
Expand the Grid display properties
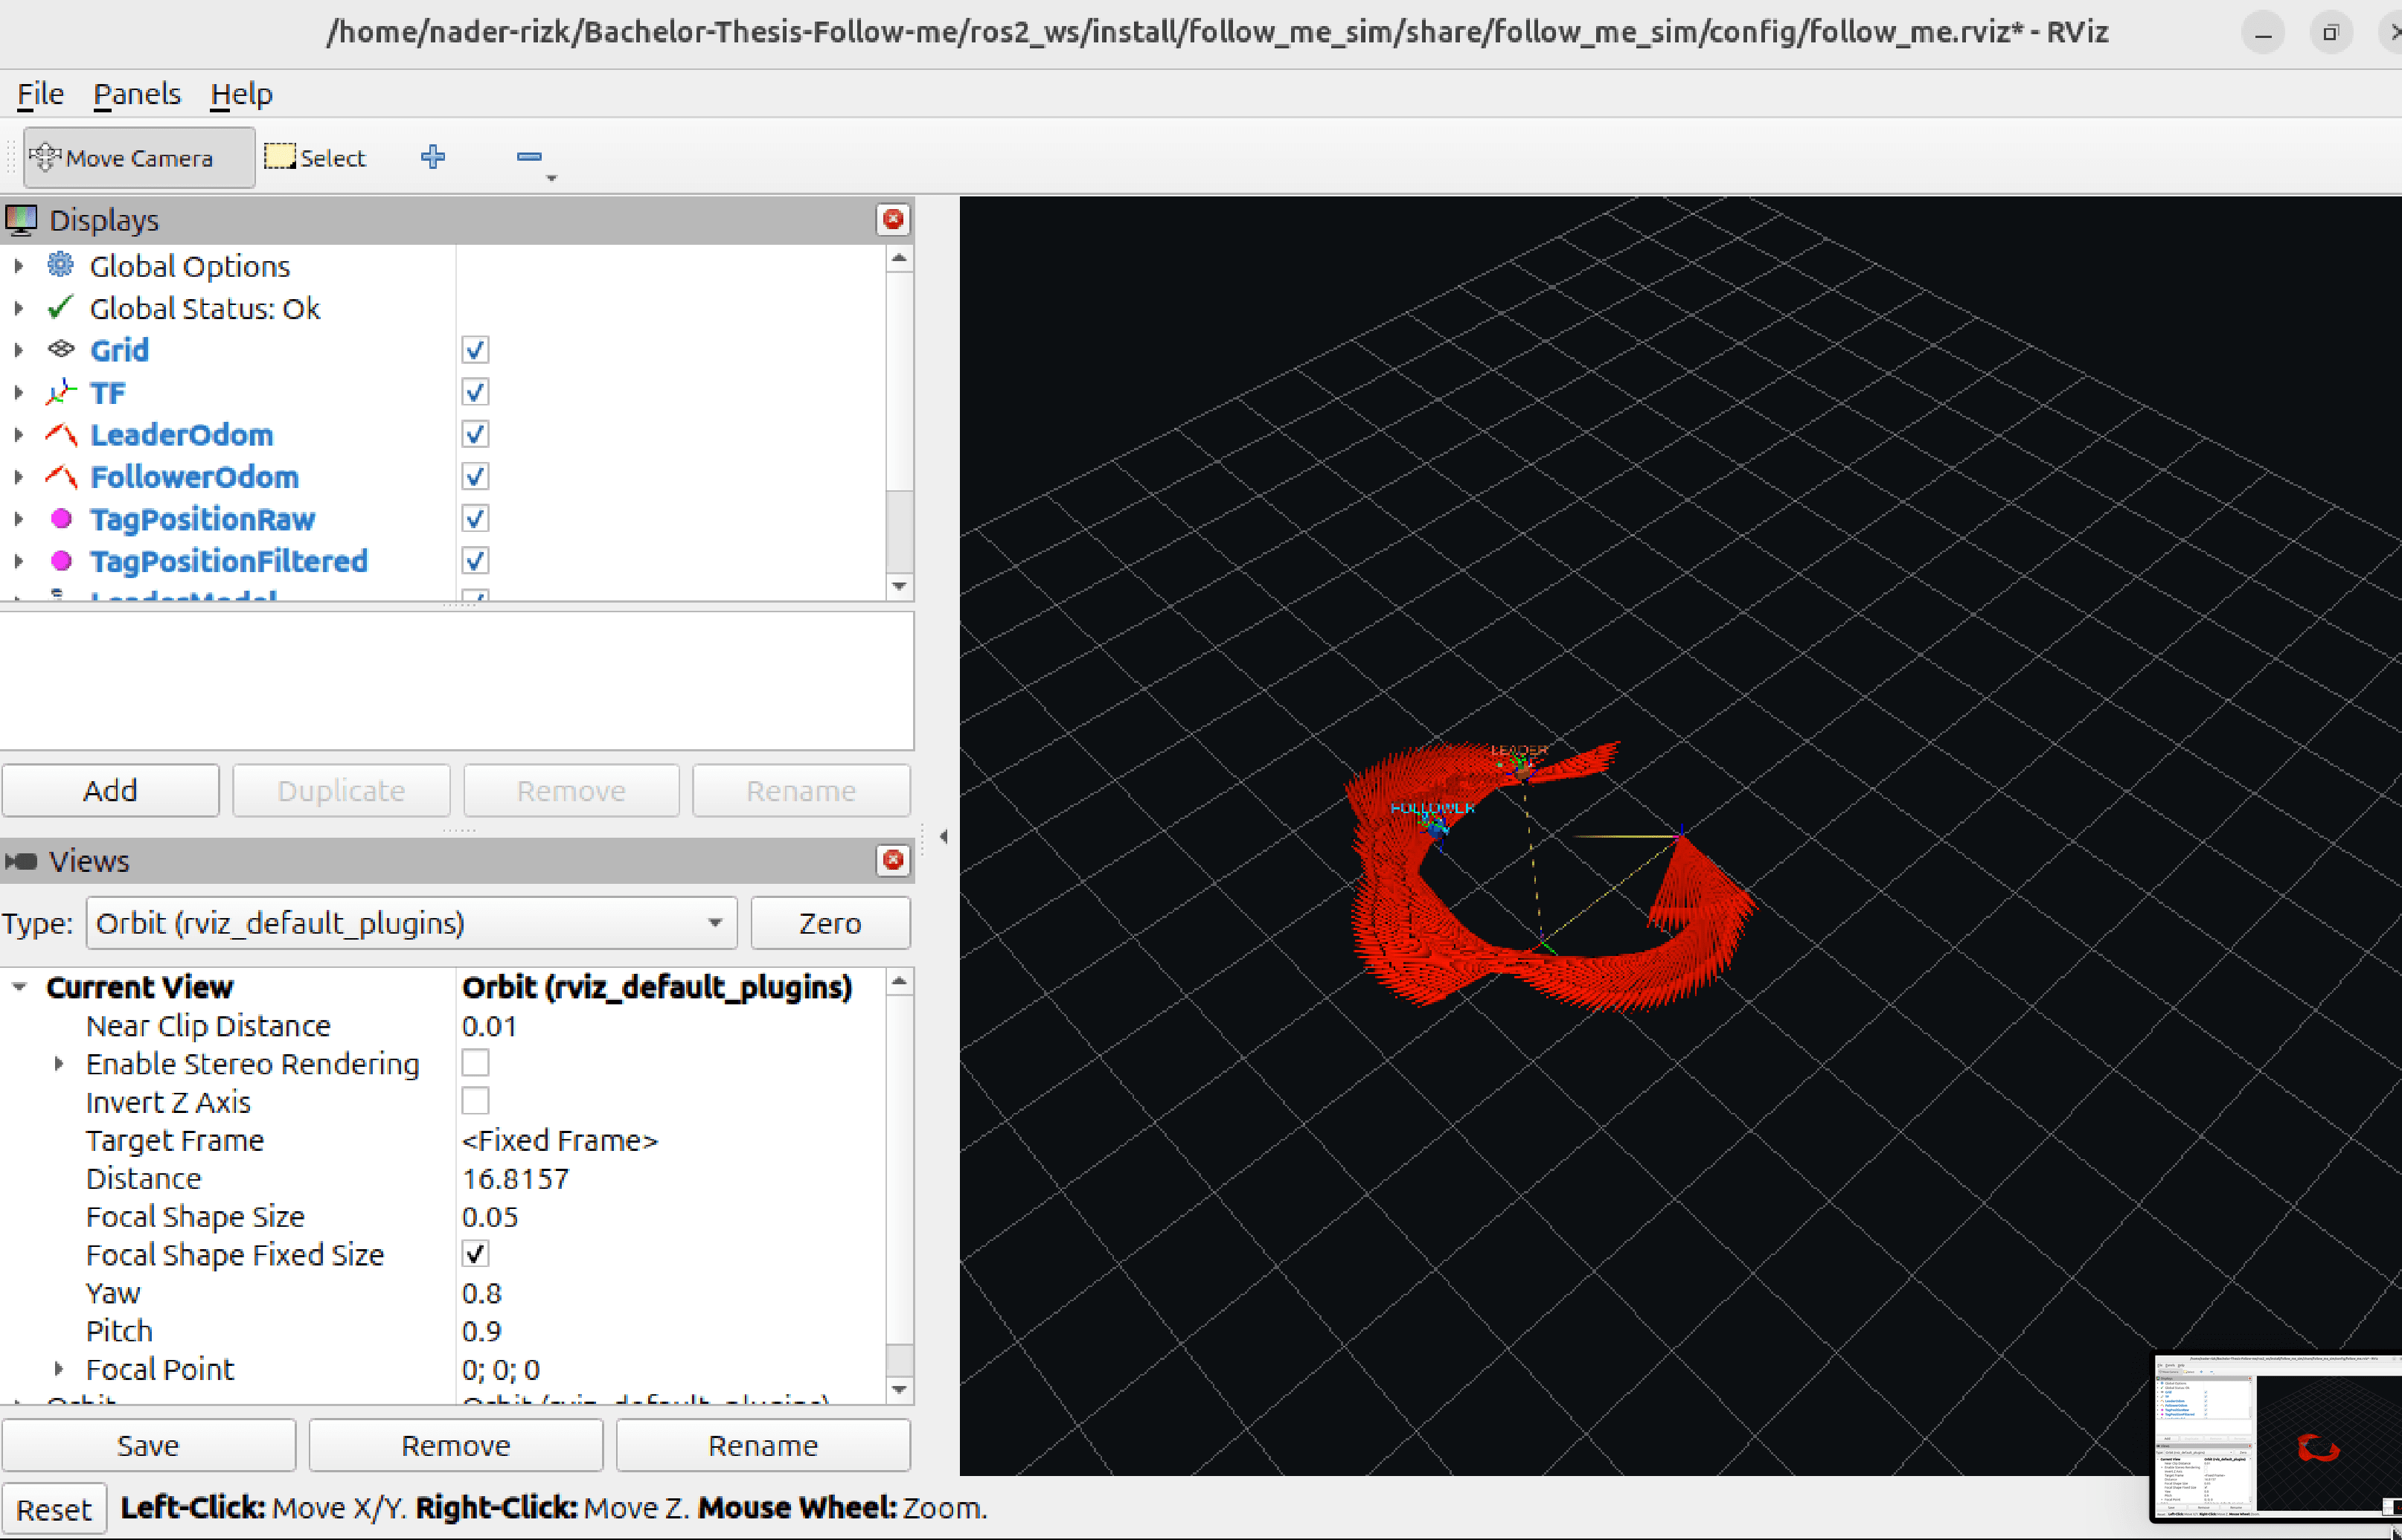18,350
